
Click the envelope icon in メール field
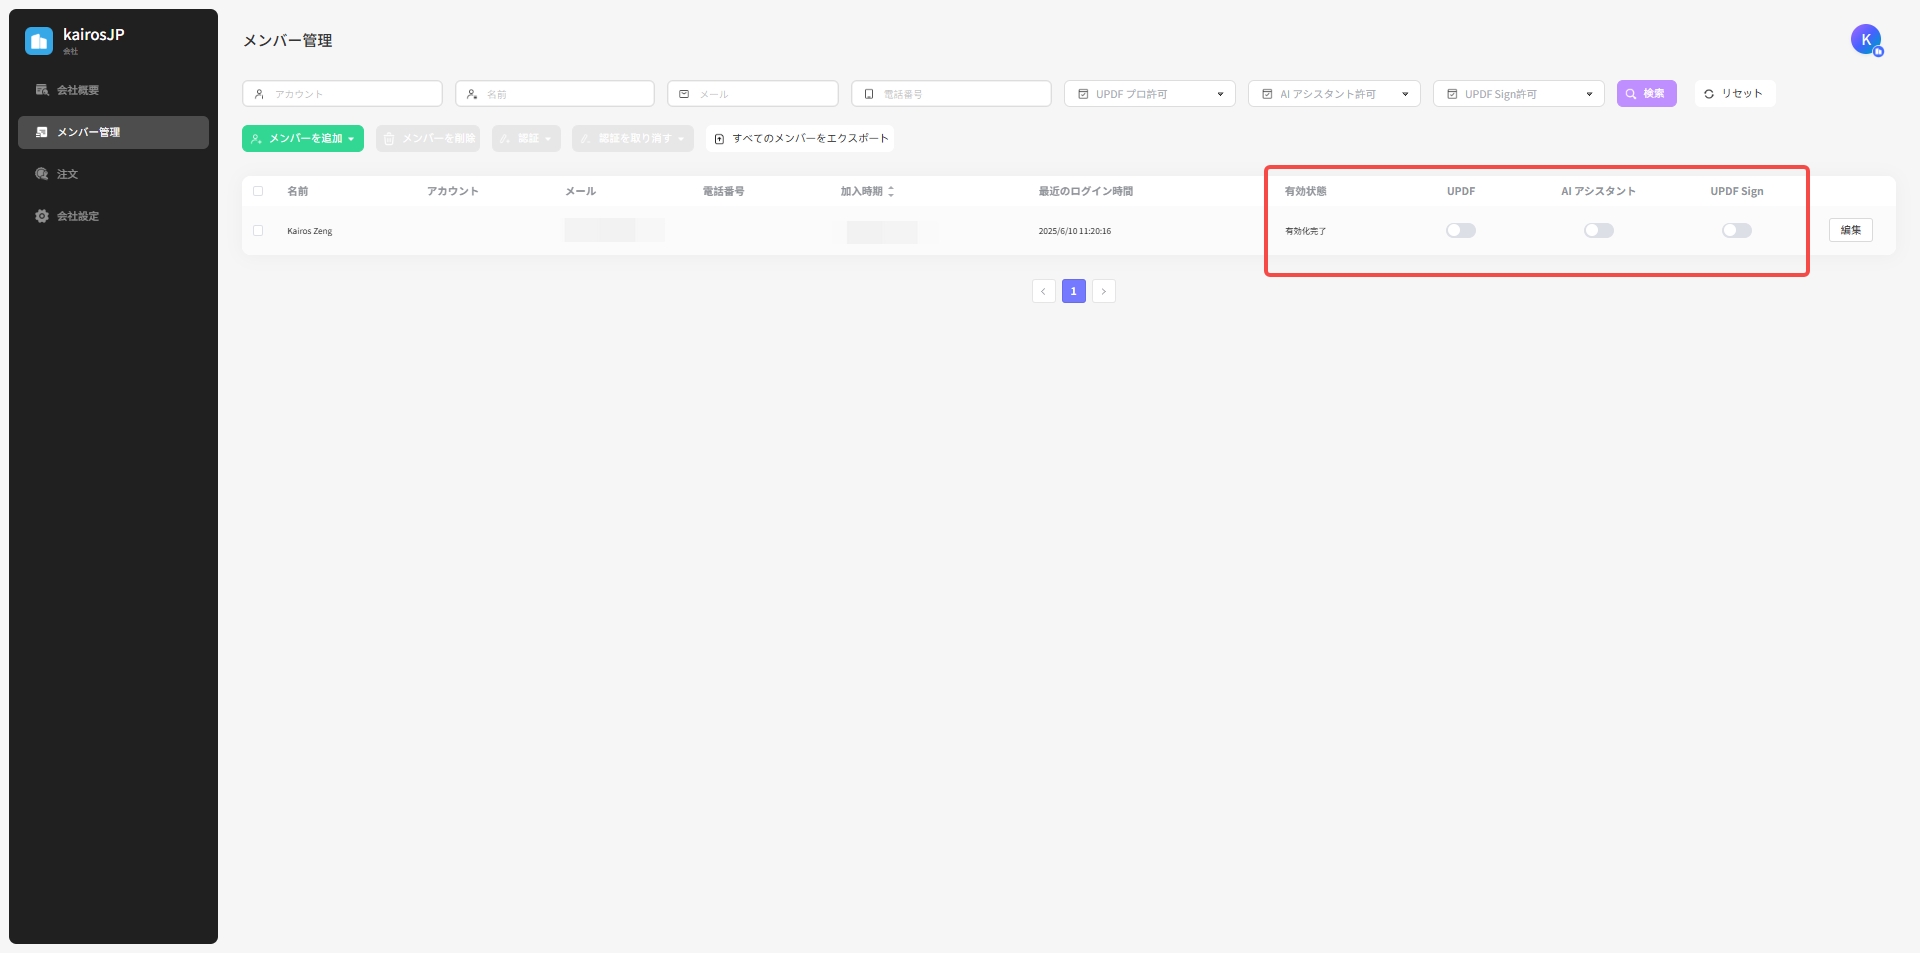pyautogui.click(x=684, y=94)
